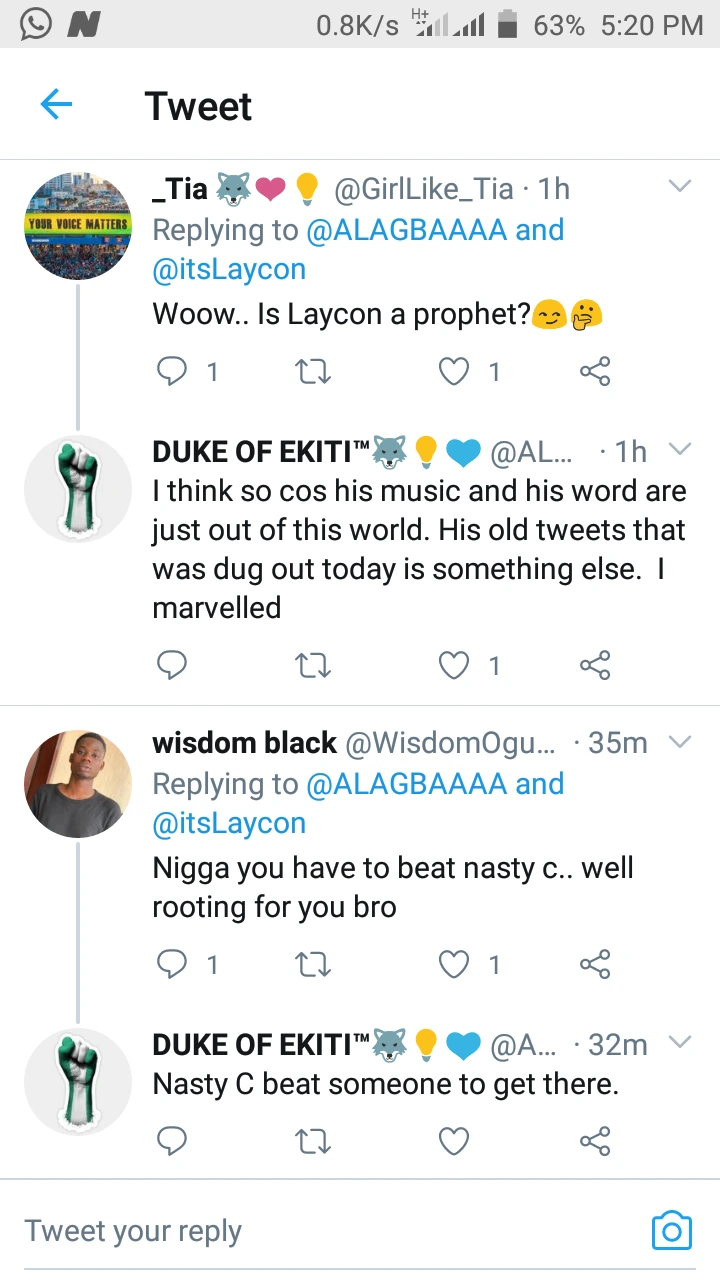720x1280 pixels.
Task: Reply to _Tia's prophet tweet
Action: click(x=173, y=372)
